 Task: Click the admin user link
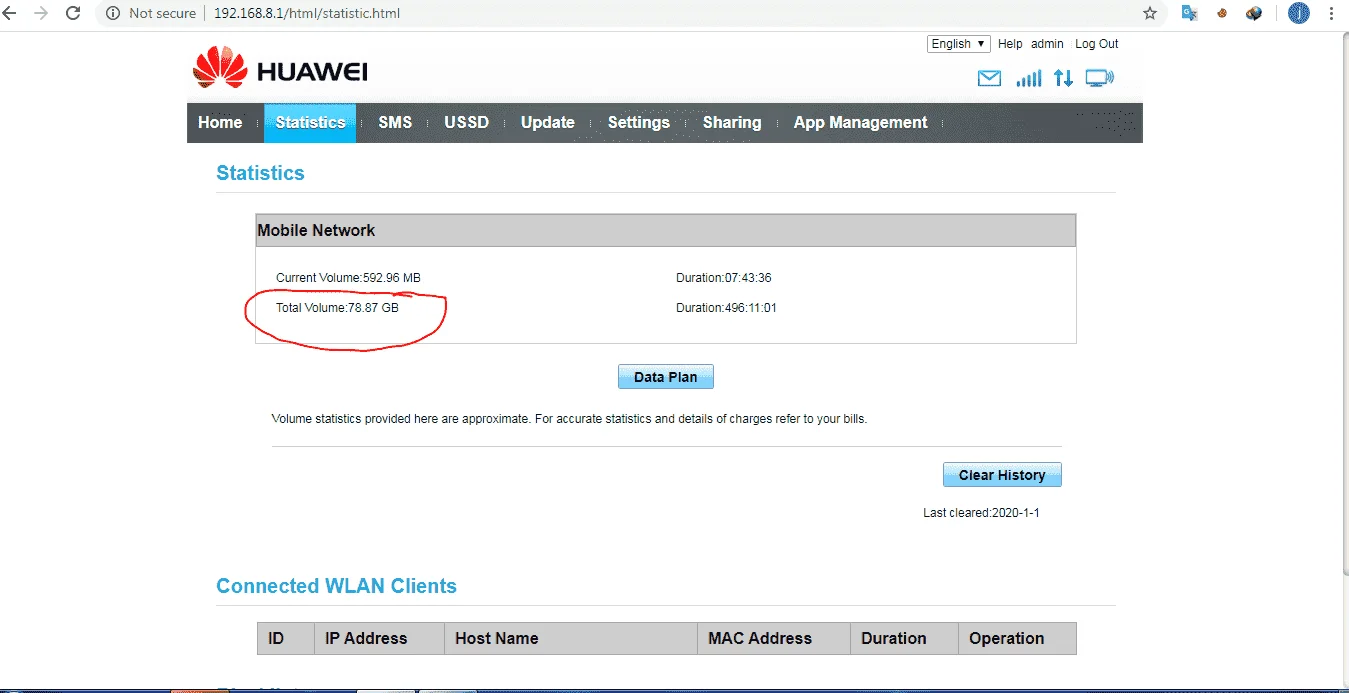(x=1048, y=44)
